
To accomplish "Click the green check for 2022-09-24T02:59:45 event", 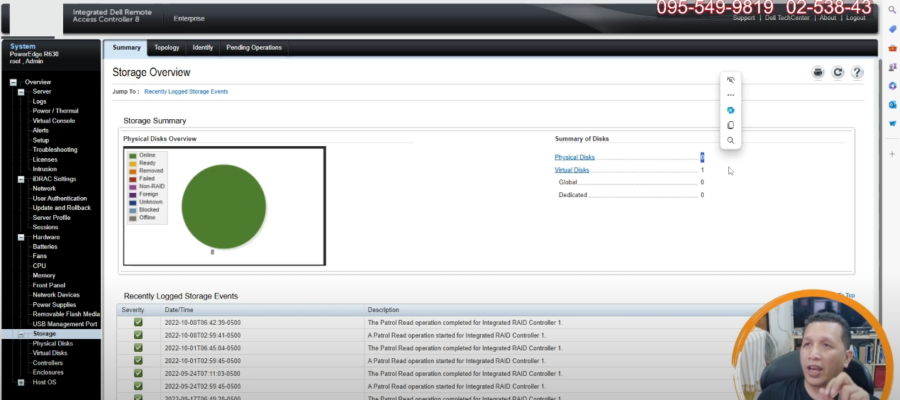I will [138, 386].
